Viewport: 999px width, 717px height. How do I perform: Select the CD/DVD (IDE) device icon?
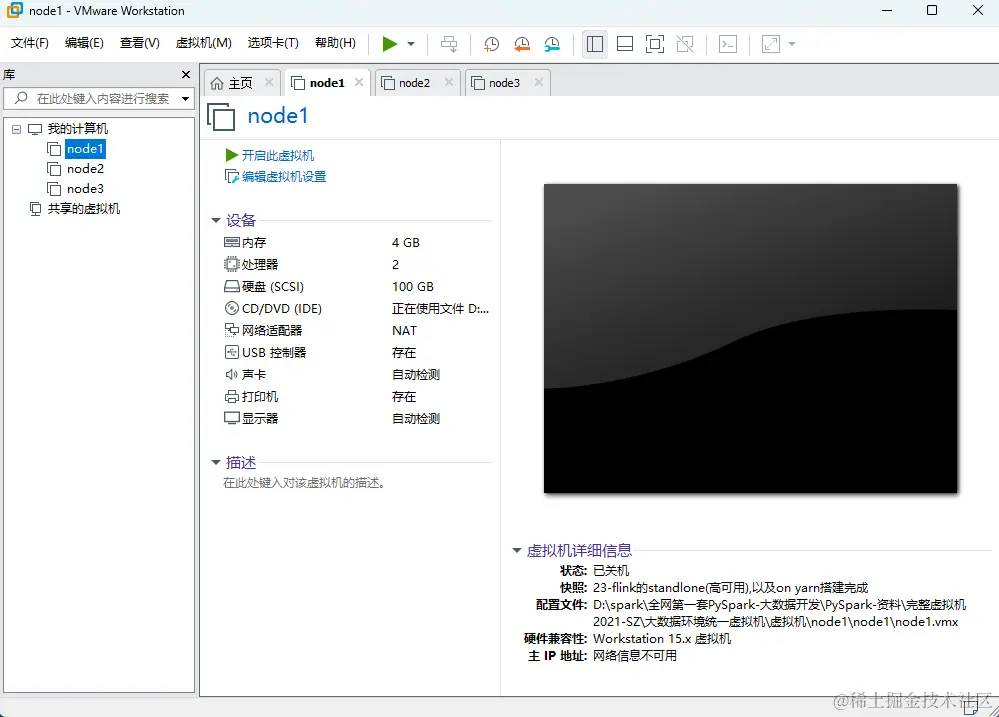tap(231, 308)
